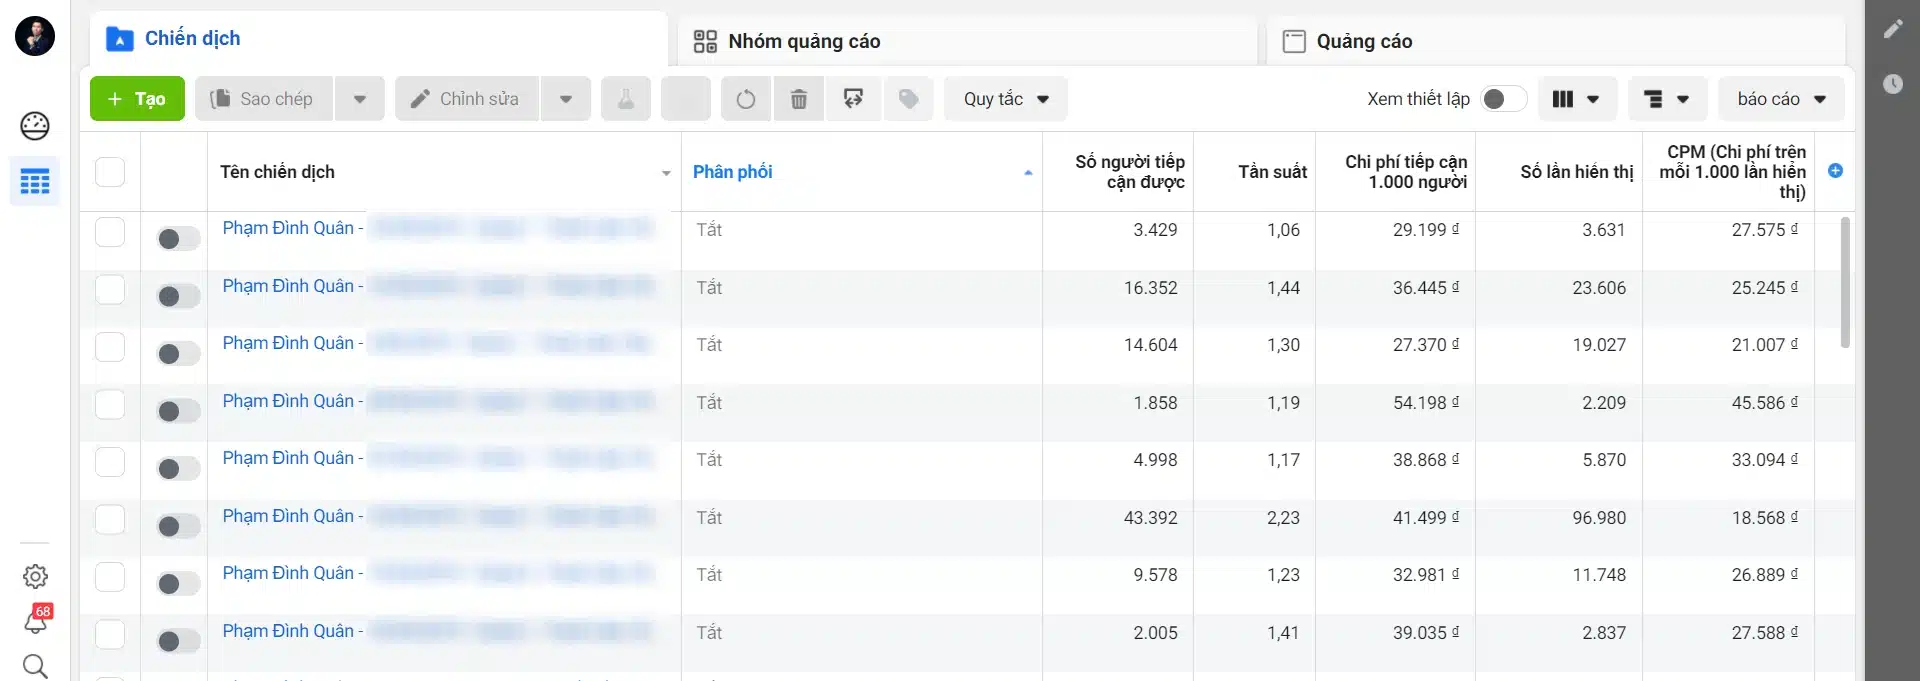Expand the Chỉnh sửa options arrow
Image resolution: width=1920 pixels, height=681 pixels.
(566, 99)
